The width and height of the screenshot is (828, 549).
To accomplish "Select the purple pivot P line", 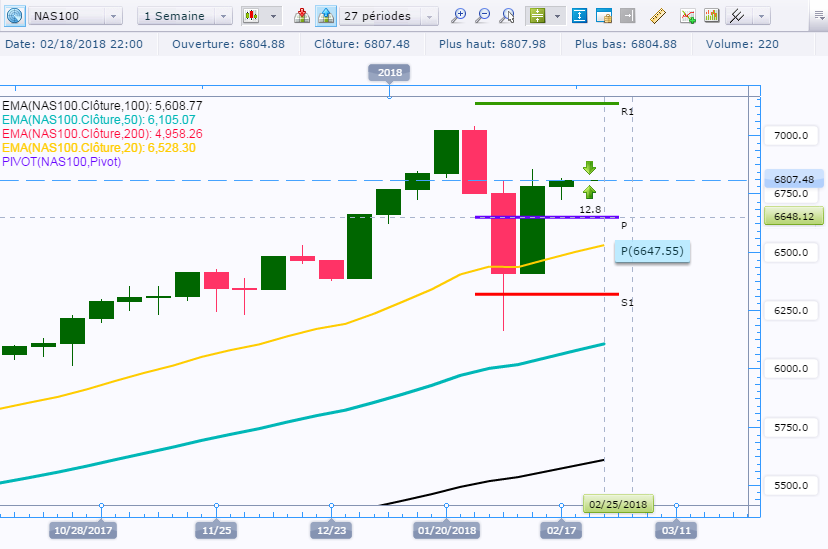I will (x=547, y=217).
